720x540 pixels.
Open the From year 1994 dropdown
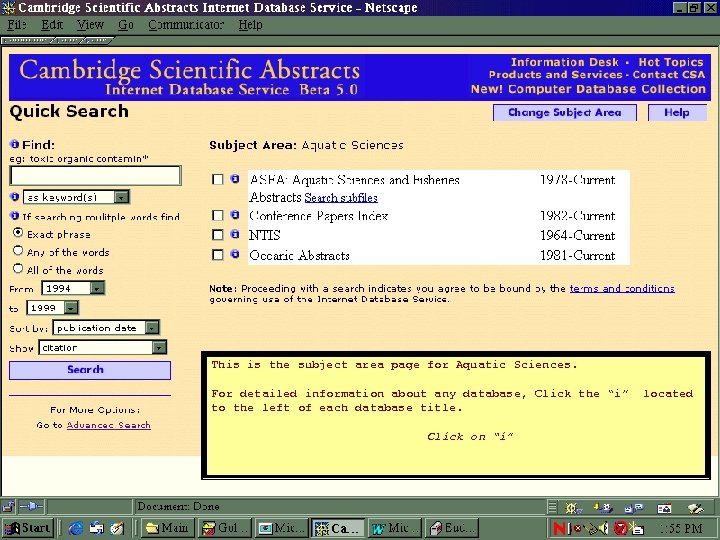point(73,288)
